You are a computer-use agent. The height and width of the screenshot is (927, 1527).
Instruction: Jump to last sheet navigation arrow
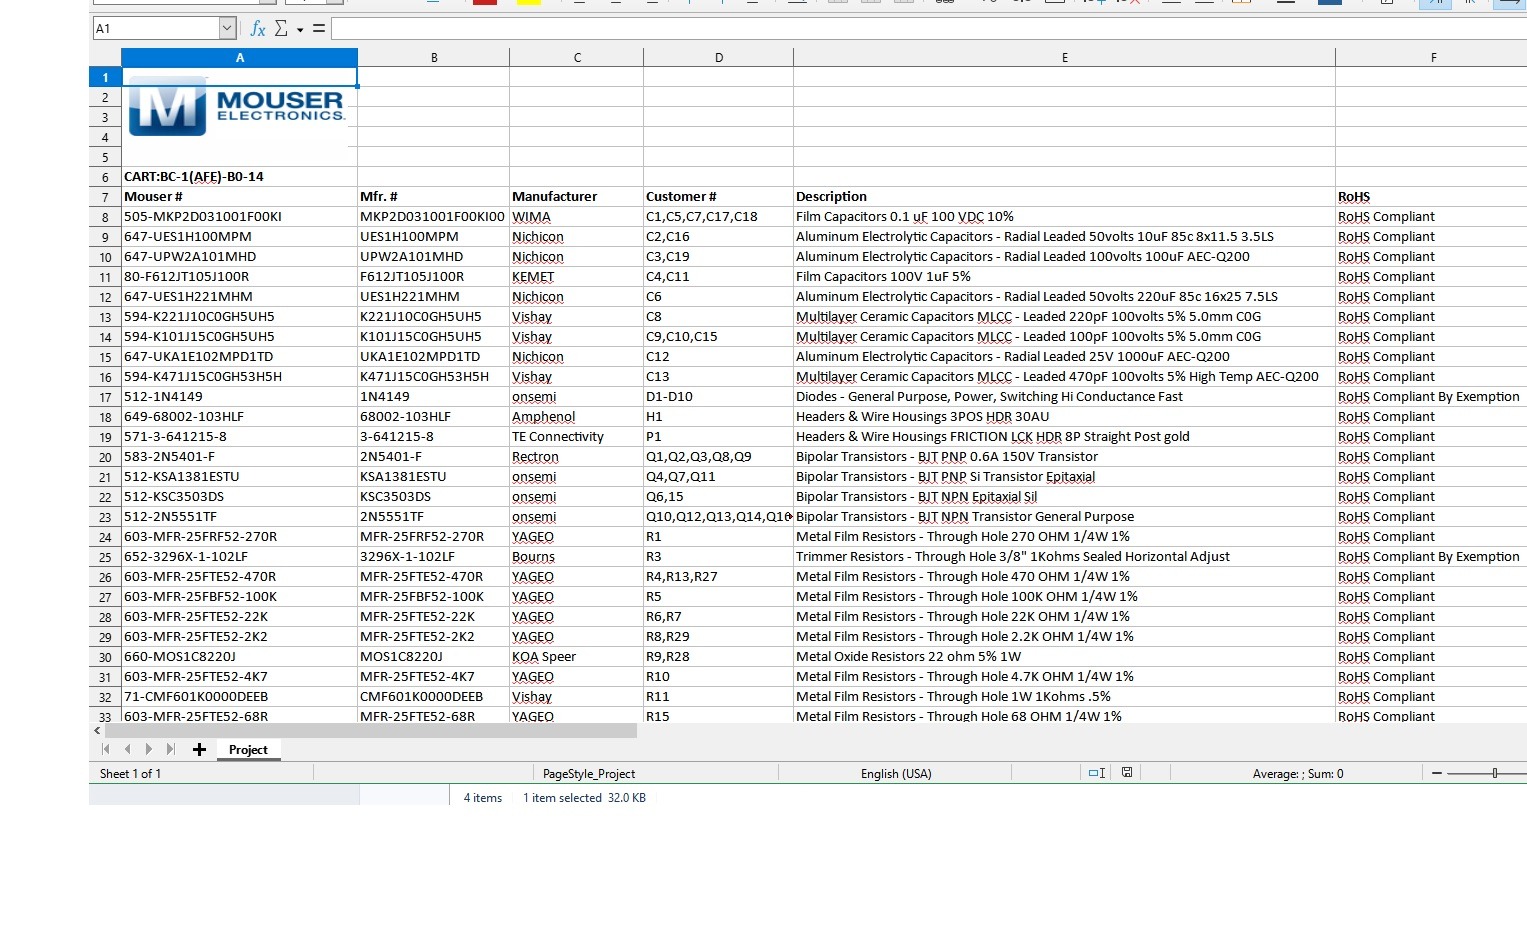click(170, 749)
